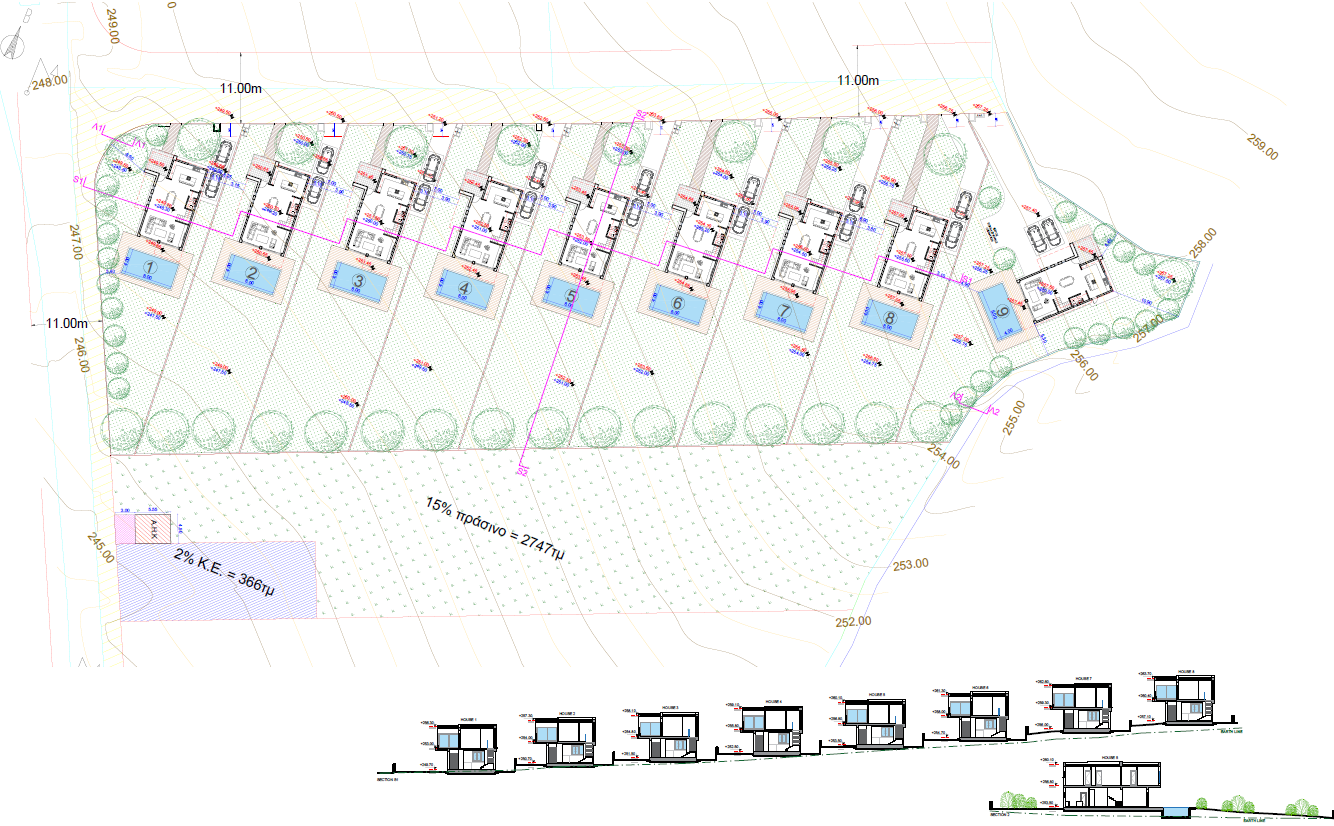1334x826 pixels.
Task: Select the S2 section marker at bottom
Action: point(521,470)
